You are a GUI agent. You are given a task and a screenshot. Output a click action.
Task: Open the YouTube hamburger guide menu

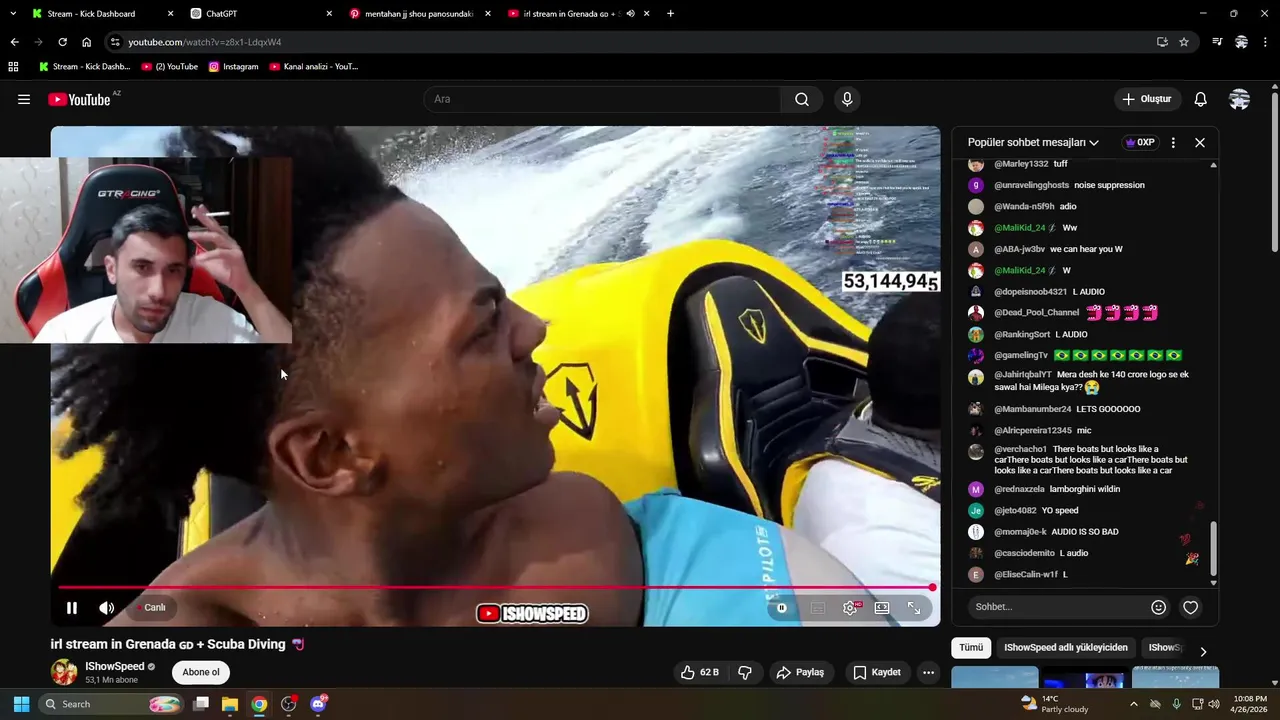pos(24,99)
